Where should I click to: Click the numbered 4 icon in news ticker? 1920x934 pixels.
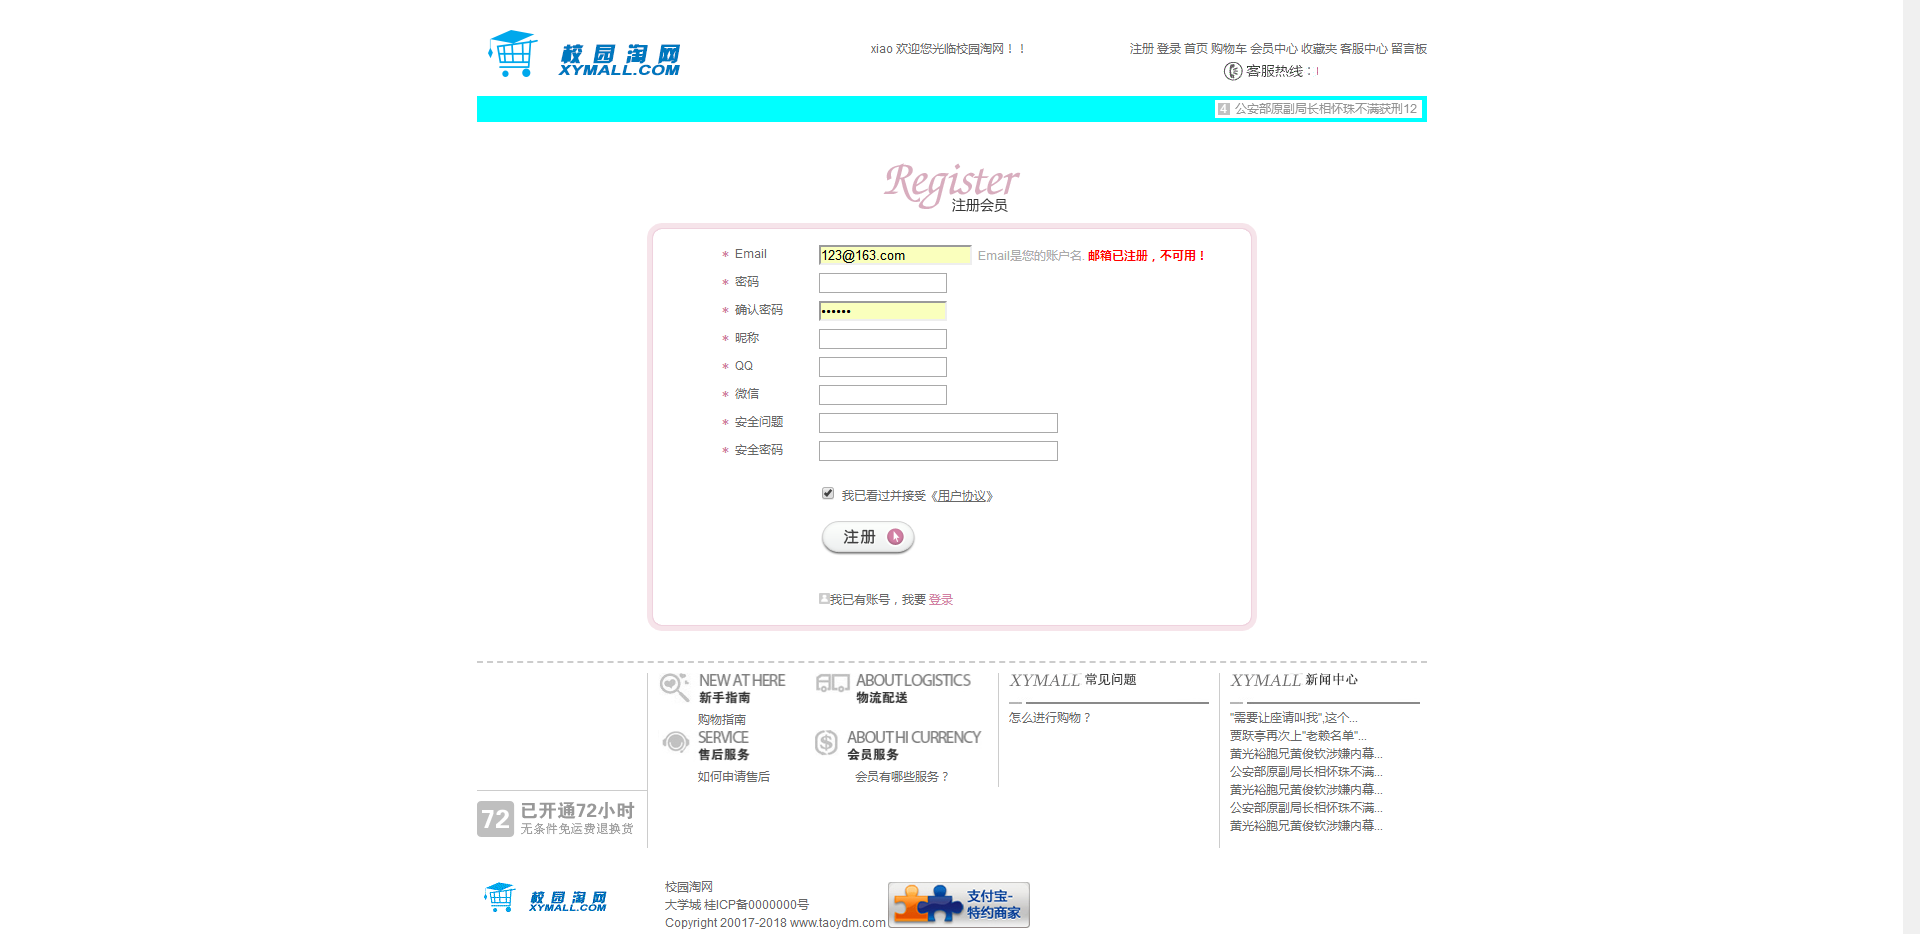point(1223,109)
